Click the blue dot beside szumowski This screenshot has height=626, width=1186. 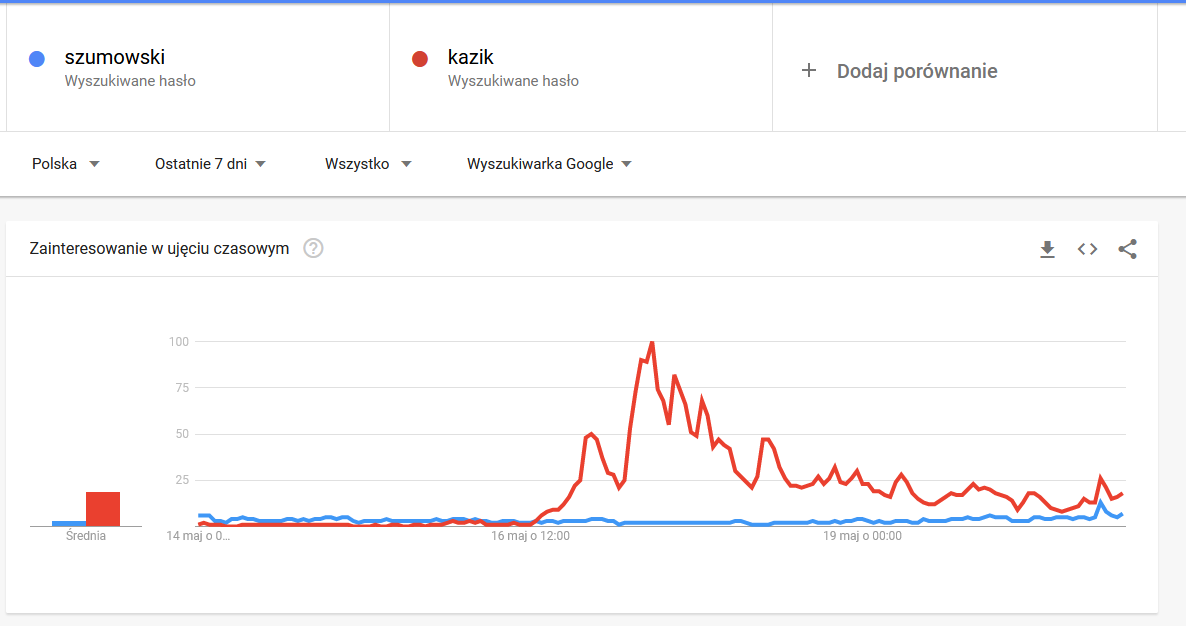tap(36, 59)
